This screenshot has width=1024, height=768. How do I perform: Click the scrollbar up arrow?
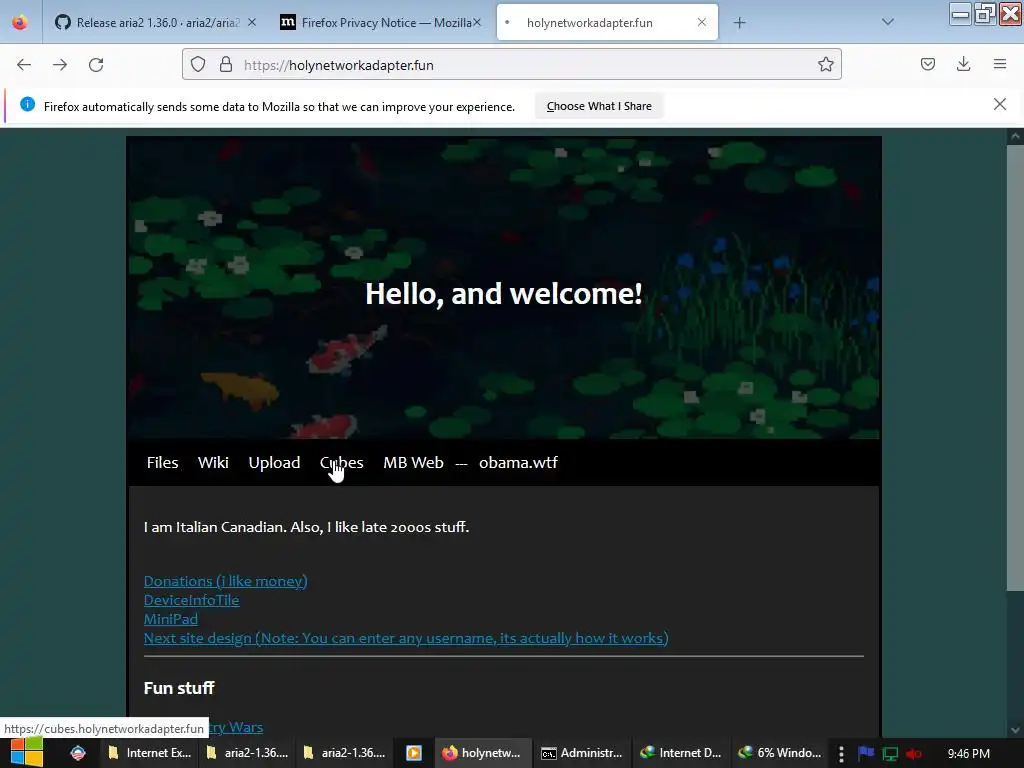click(x=1014, y=136)
